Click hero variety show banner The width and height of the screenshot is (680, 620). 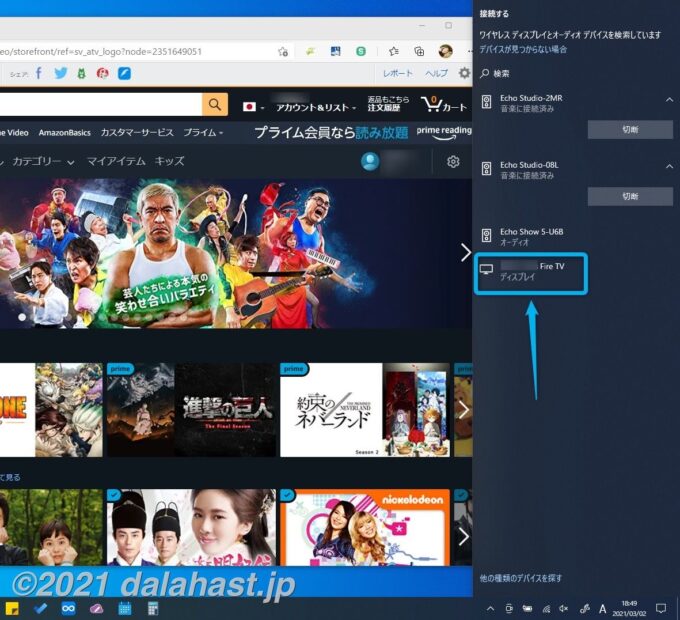[x=234, y=253]
